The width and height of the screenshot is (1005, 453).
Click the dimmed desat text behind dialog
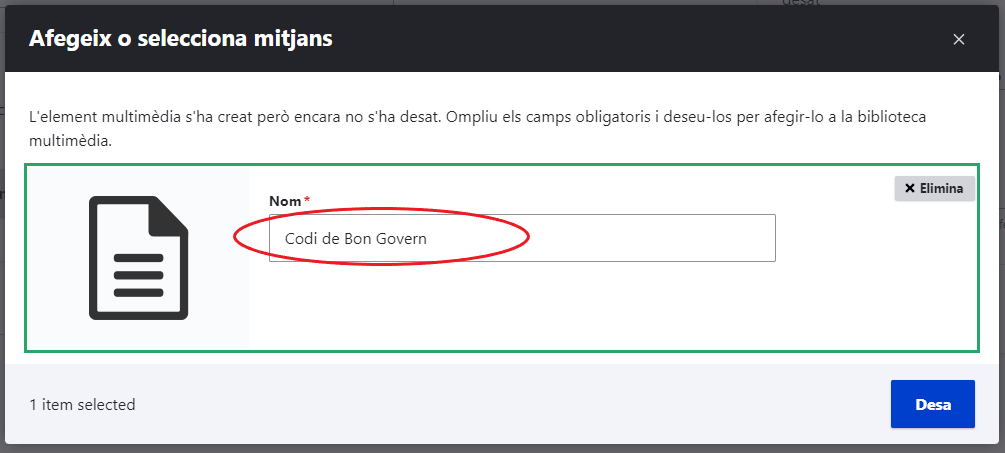tap(801, 3)
